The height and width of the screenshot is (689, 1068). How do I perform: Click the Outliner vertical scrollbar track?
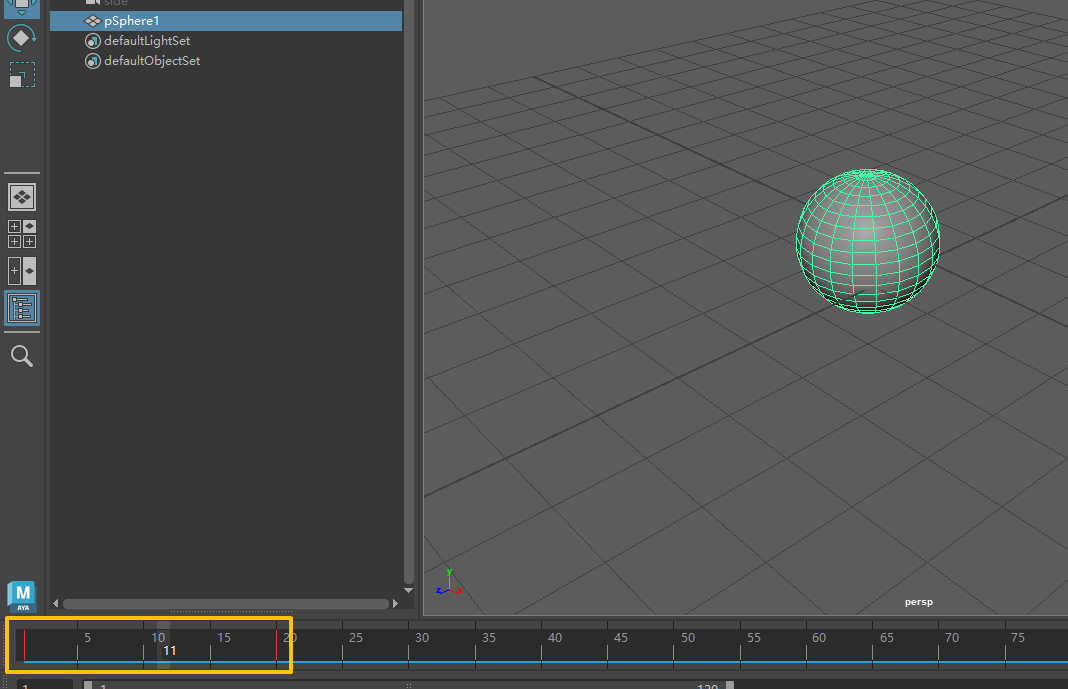tap(409, 293)
